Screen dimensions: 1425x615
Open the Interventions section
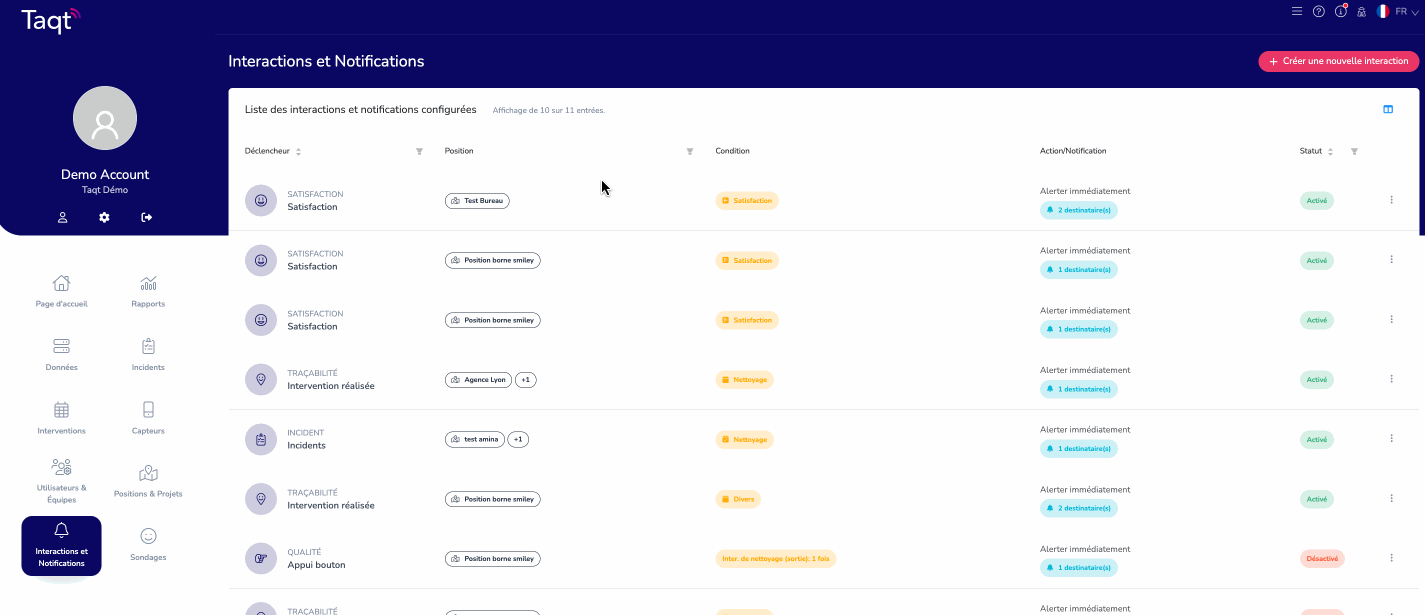(61, 418)
